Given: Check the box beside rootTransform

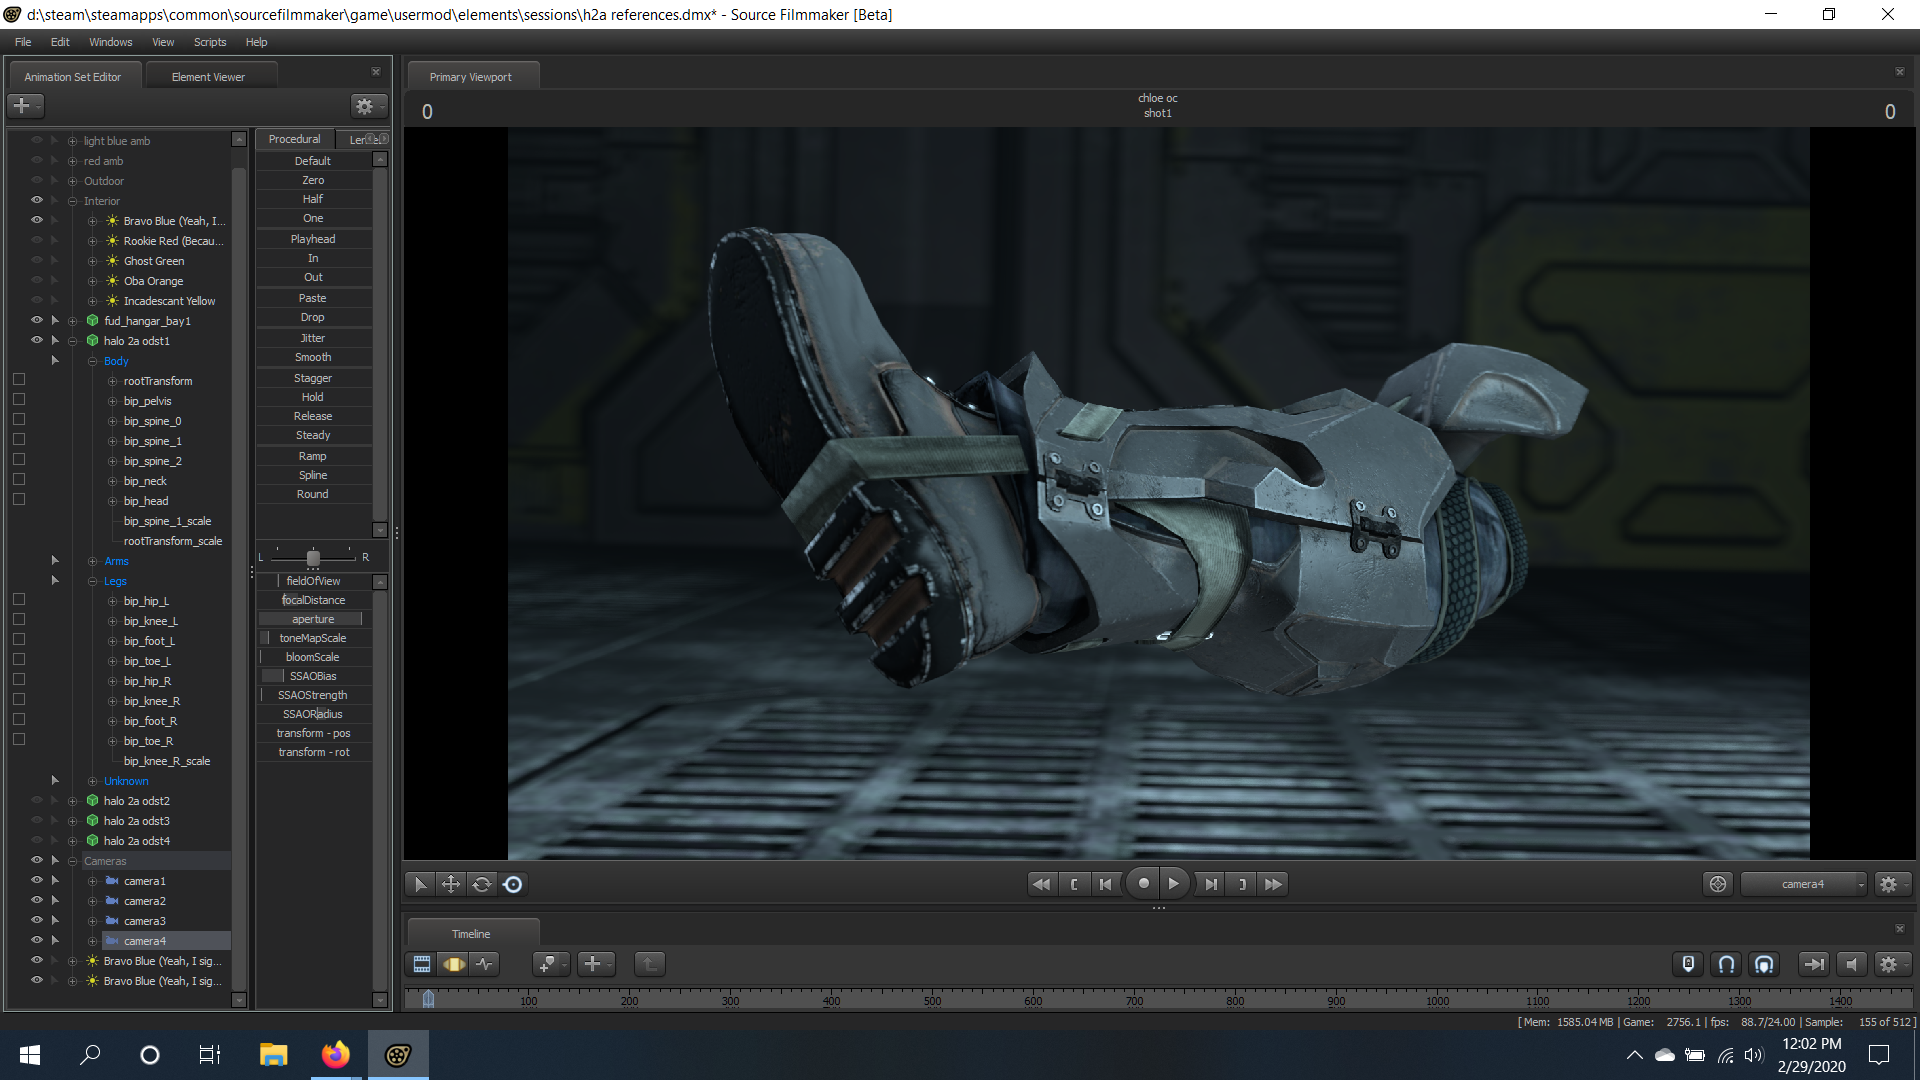Looking at the screenshot, I should [19, 380].
